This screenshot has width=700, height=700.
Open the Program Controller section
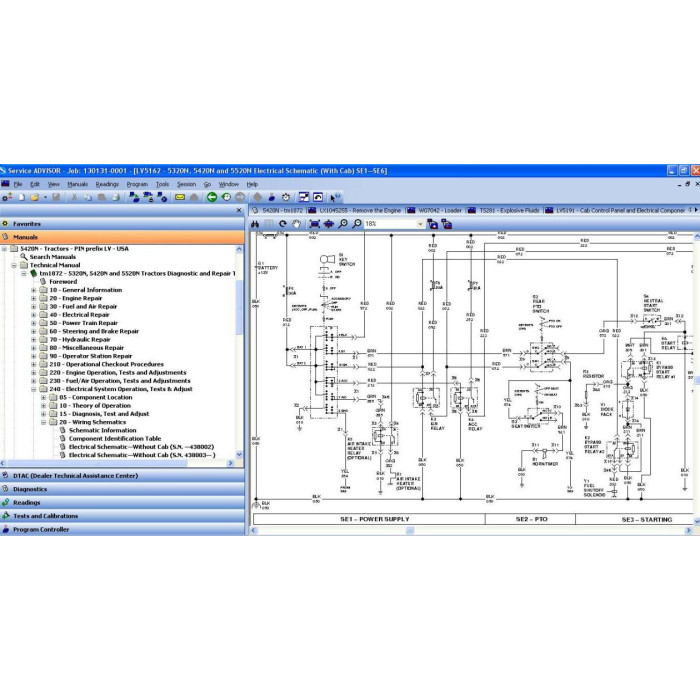(x=122, y=529)
